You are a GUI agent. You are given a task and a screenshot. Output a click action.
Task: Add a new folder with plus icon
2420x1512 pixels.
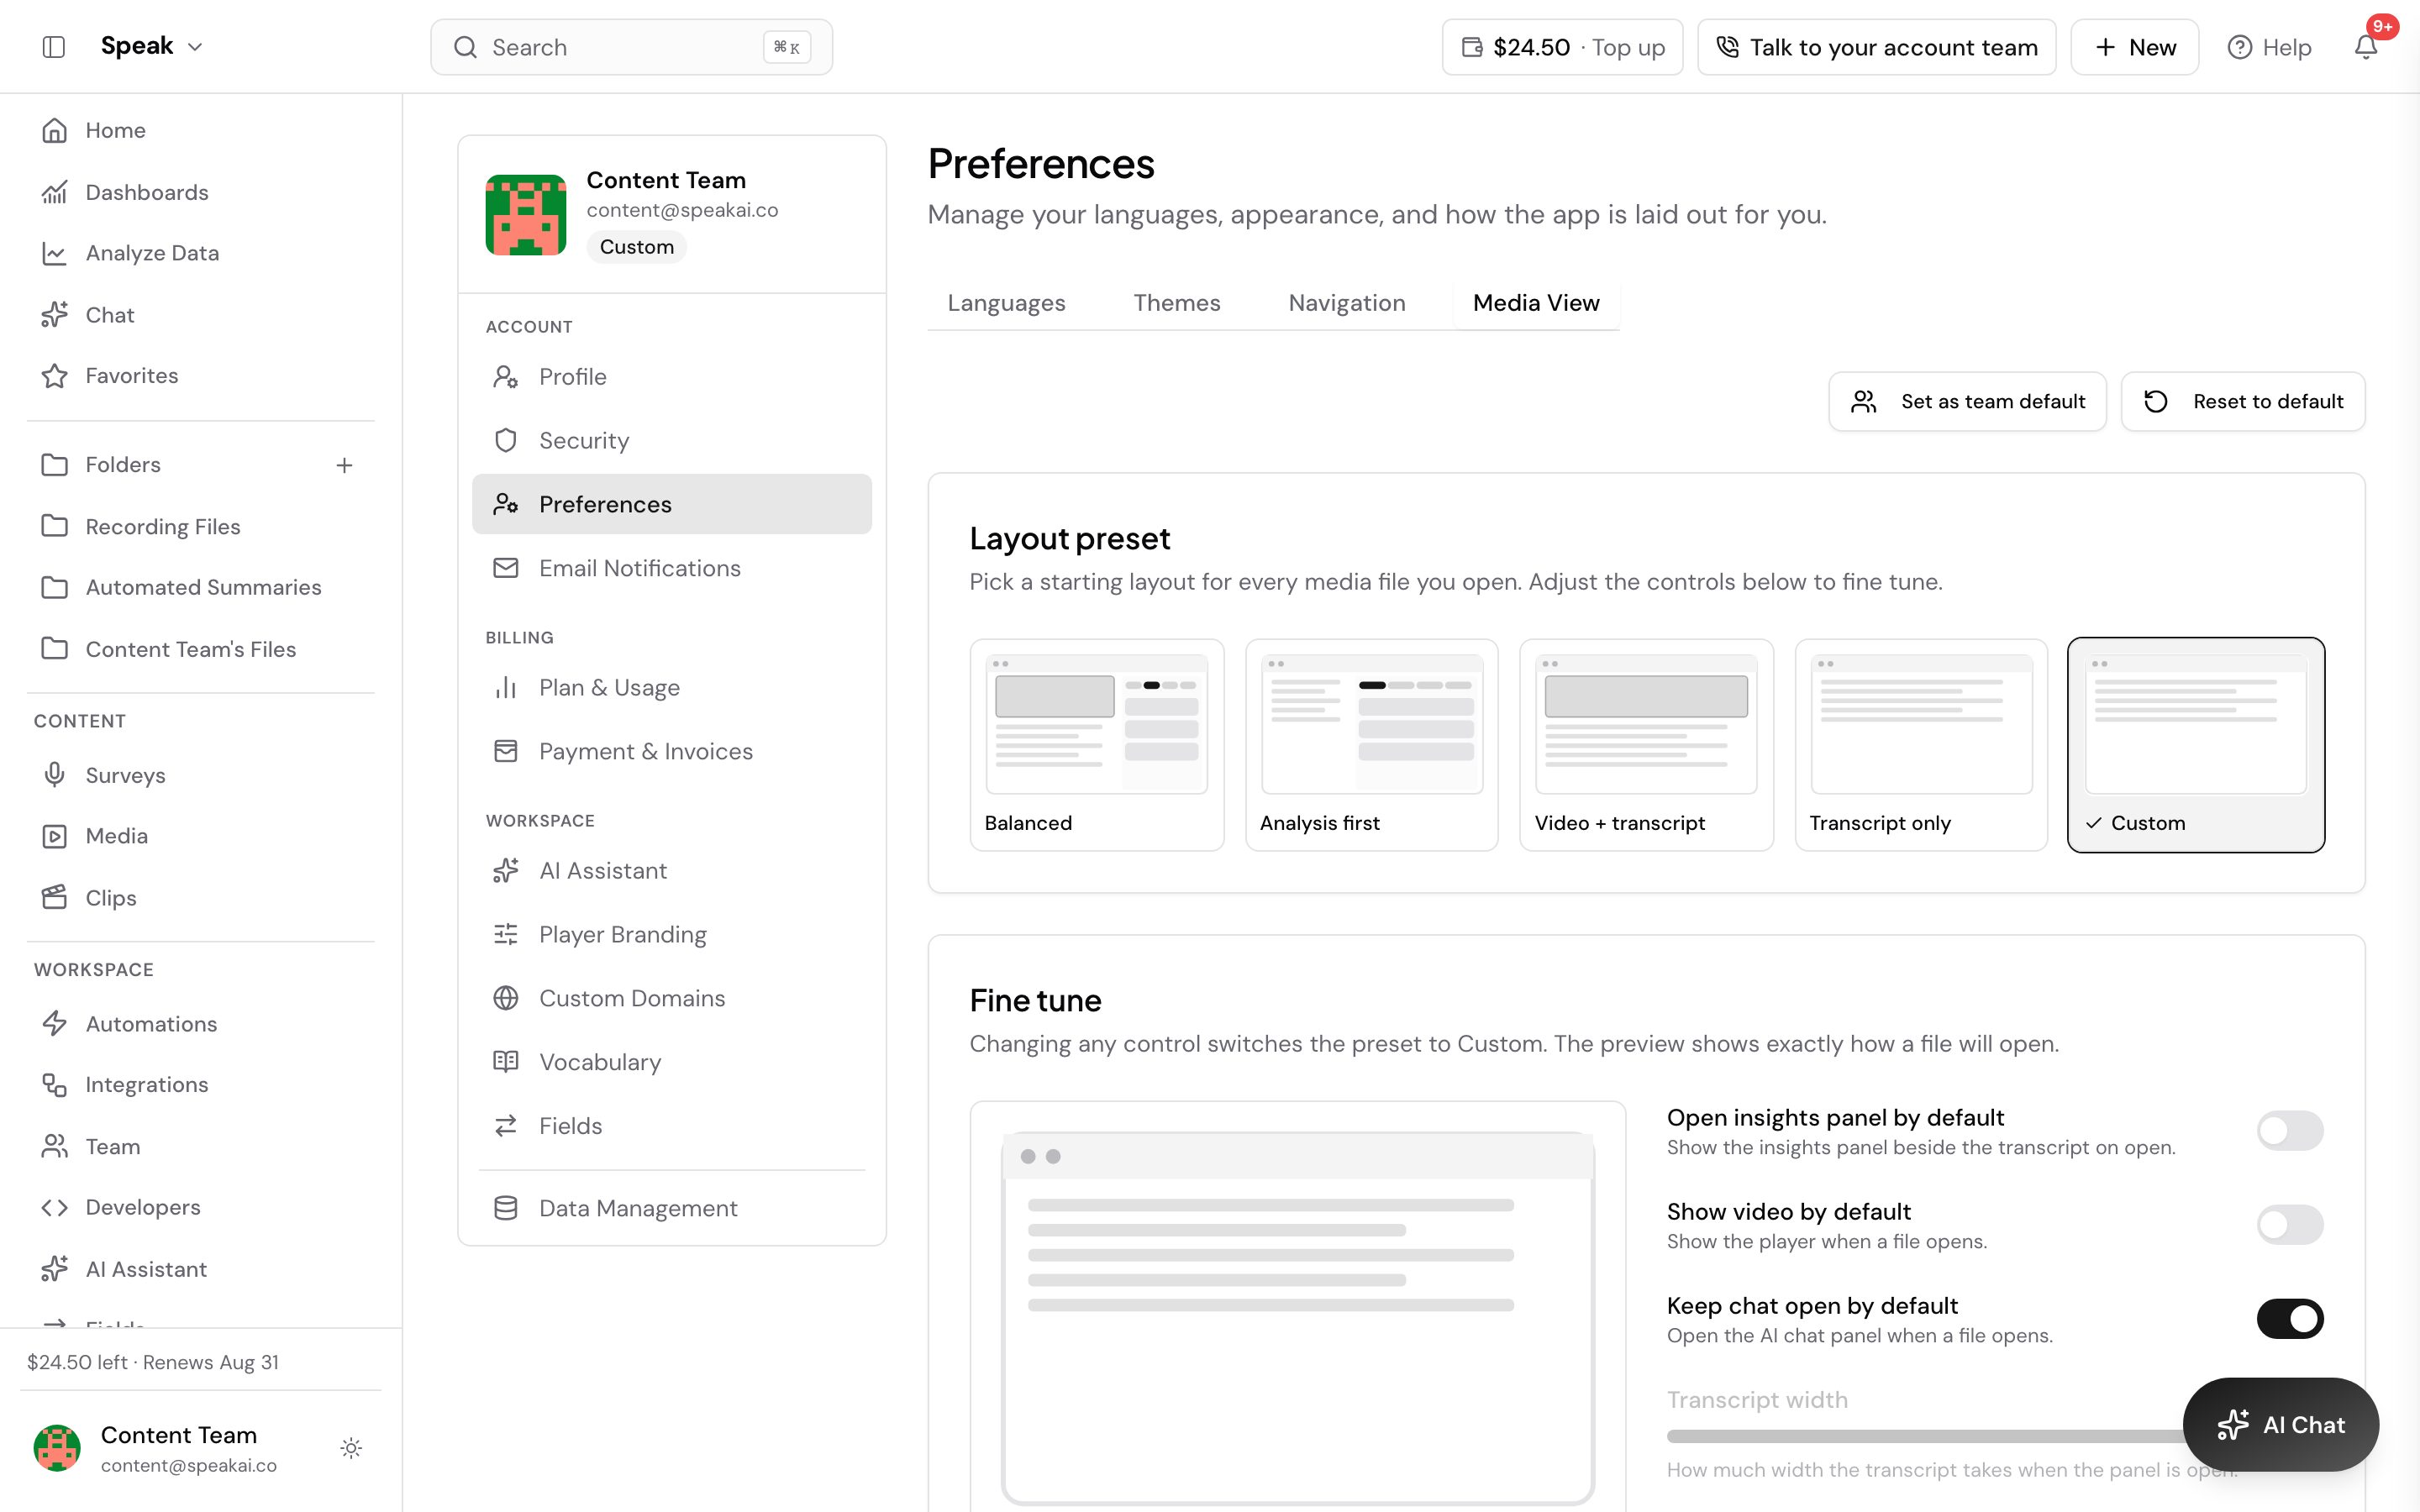(344, 465)
